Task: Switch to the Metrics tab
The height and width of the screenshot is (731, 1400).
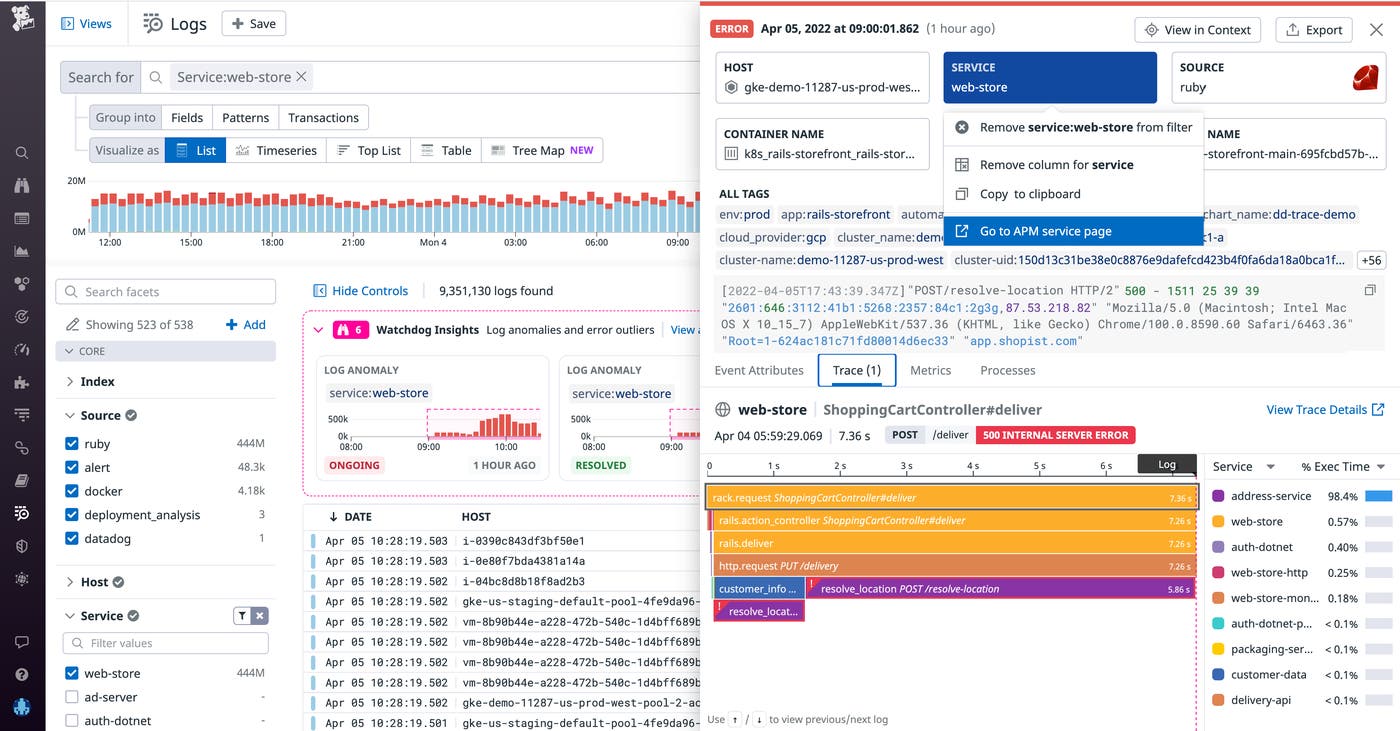Action: (x=930, y=369)
